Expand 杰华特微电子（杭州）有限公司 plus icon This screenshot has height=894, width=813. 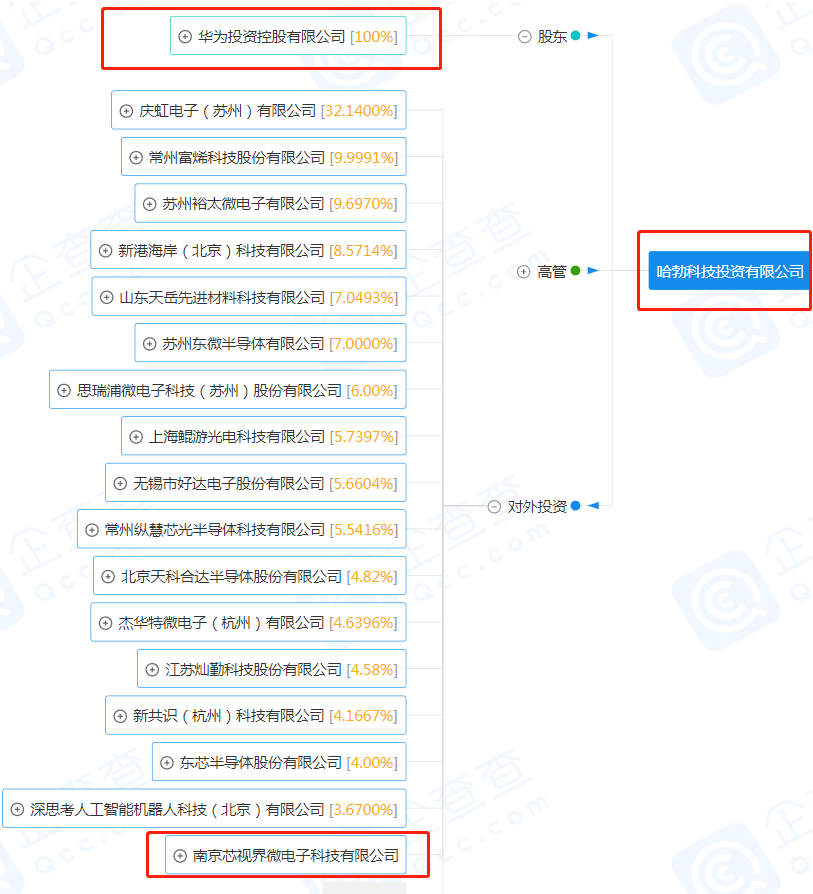105,623
